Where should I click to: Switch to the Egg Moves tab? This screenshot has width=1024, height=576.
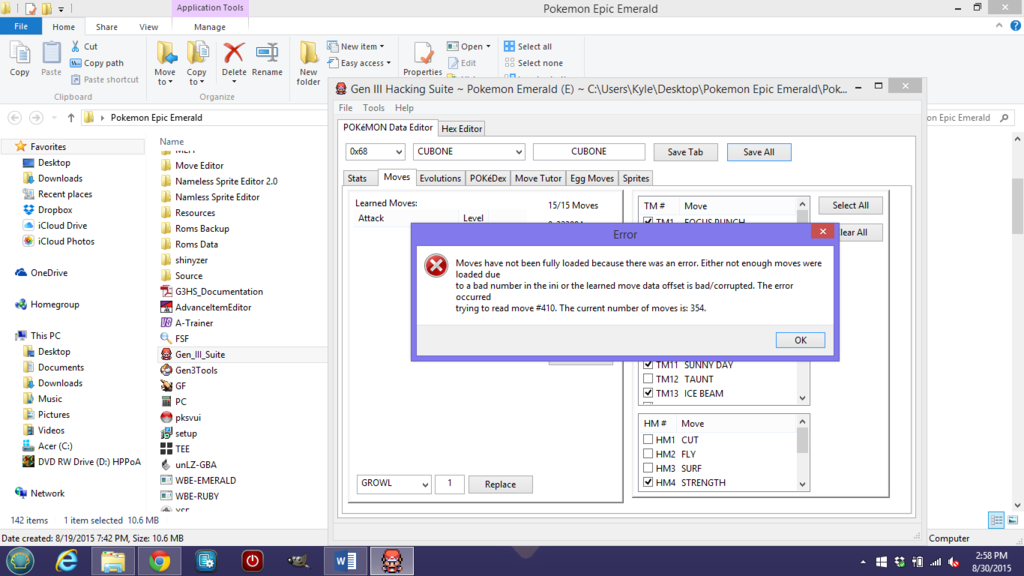[x=592, y=178]
